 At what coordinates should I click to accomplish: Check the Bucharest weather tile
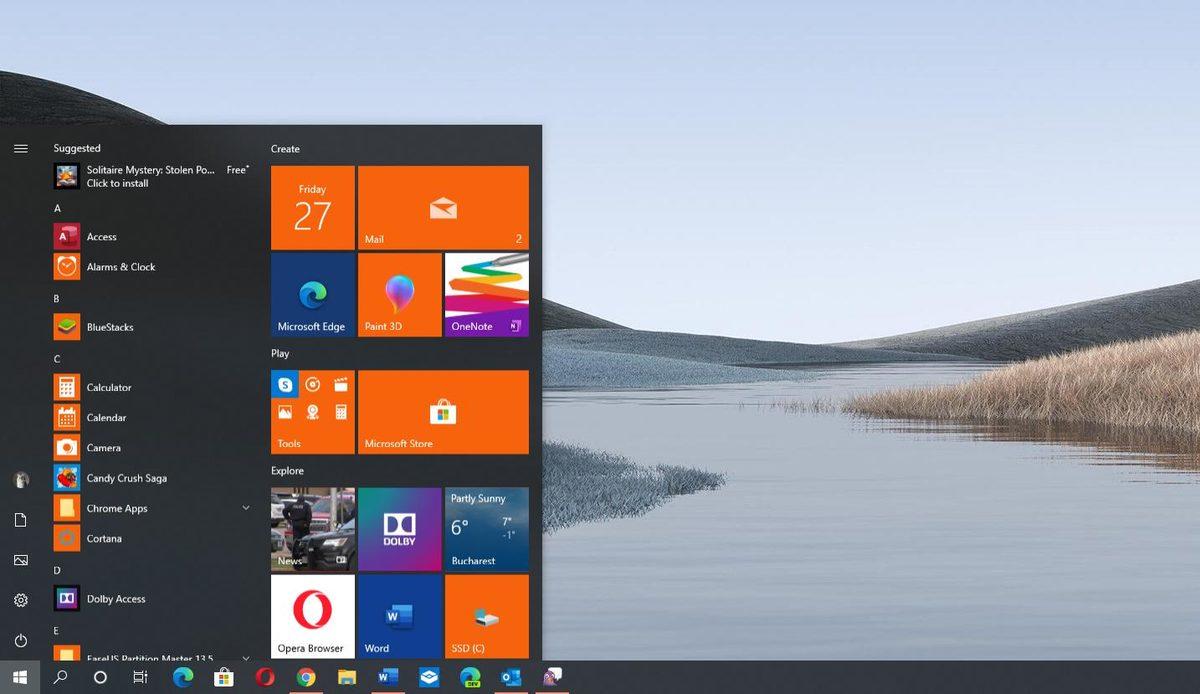tap(486, 528)
